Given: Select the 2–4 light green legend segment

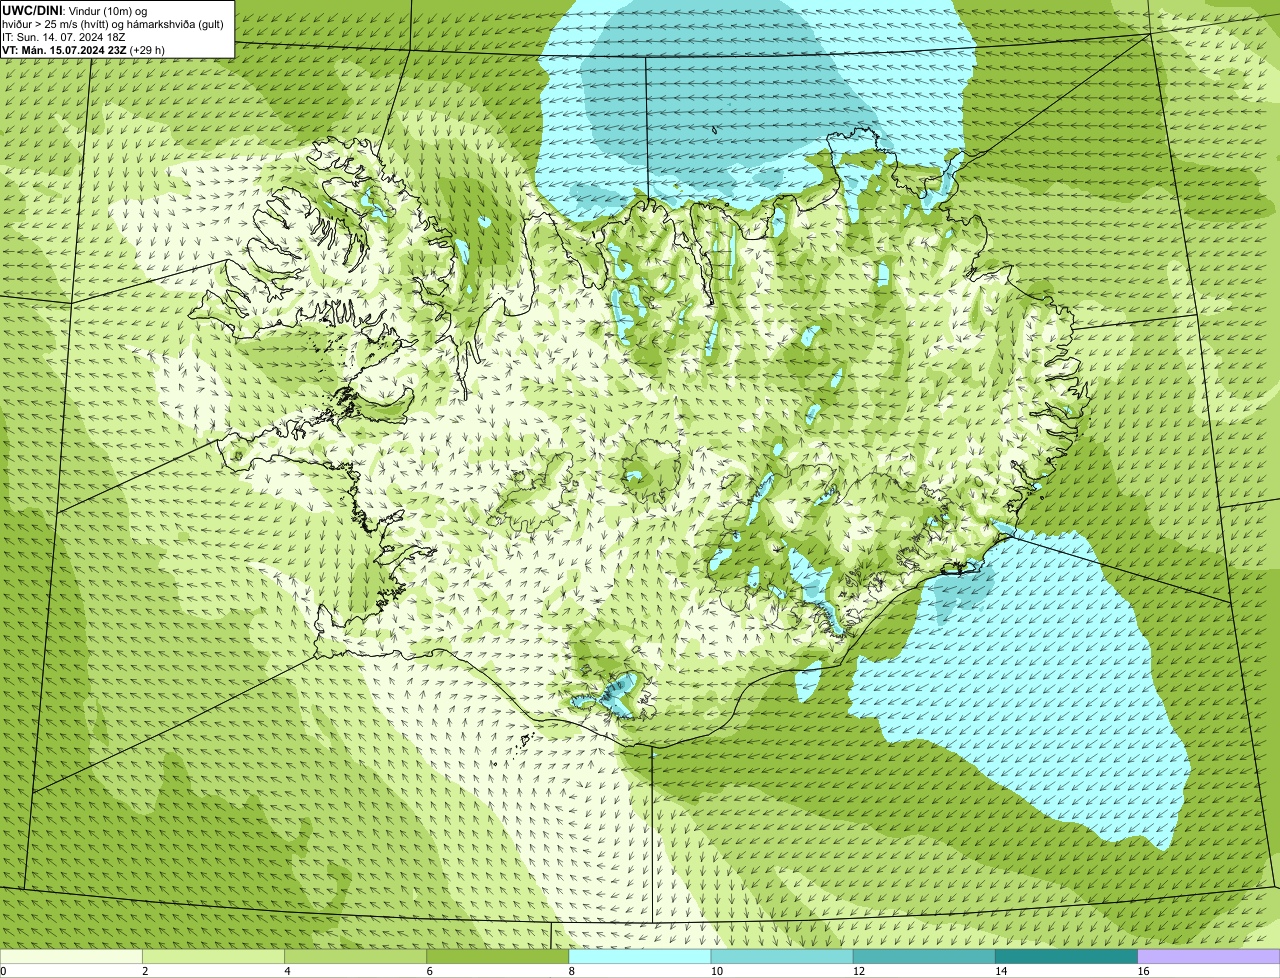Looking at the screenshot, I should coord(213,957).
